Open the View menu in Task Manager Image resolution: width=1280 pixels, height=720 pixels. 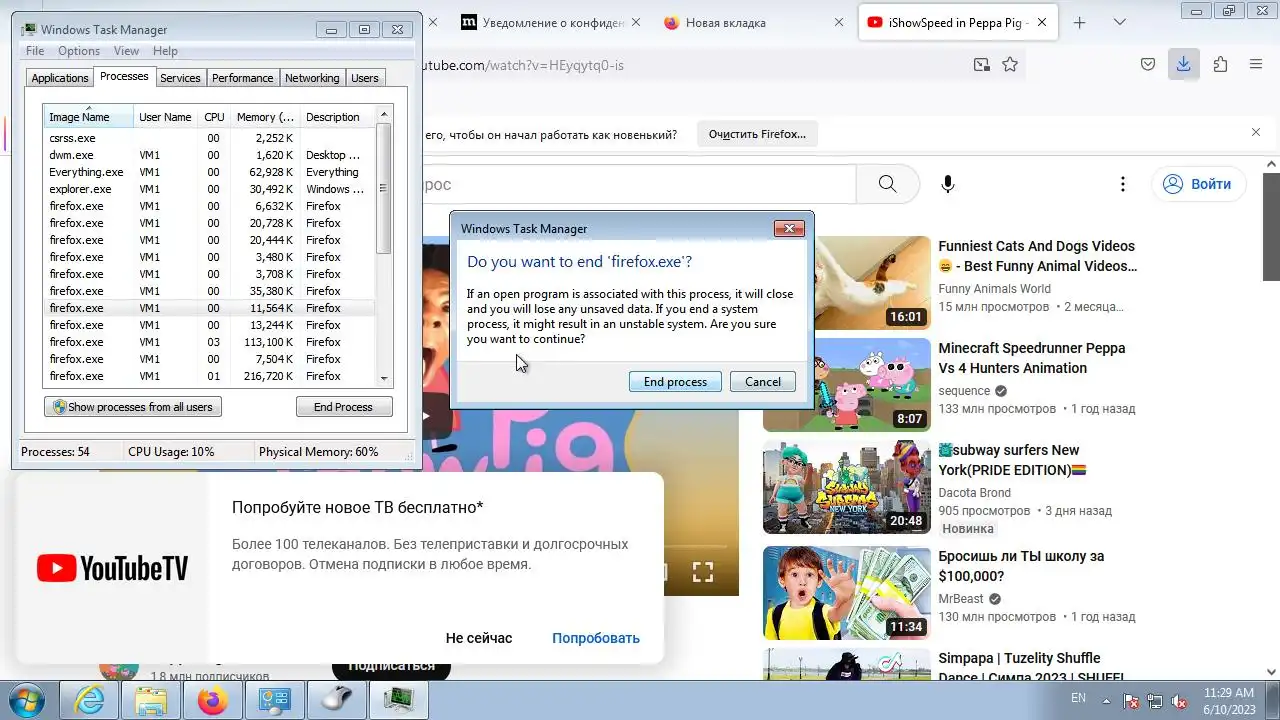point(126,51)
